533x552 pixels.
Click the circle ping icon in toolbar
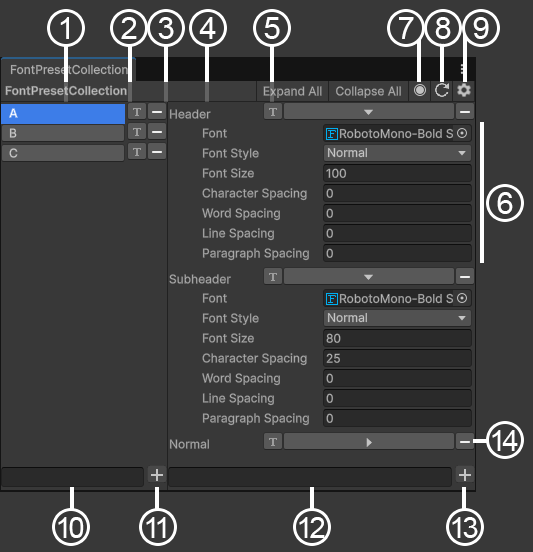click(x=420, y=91)
